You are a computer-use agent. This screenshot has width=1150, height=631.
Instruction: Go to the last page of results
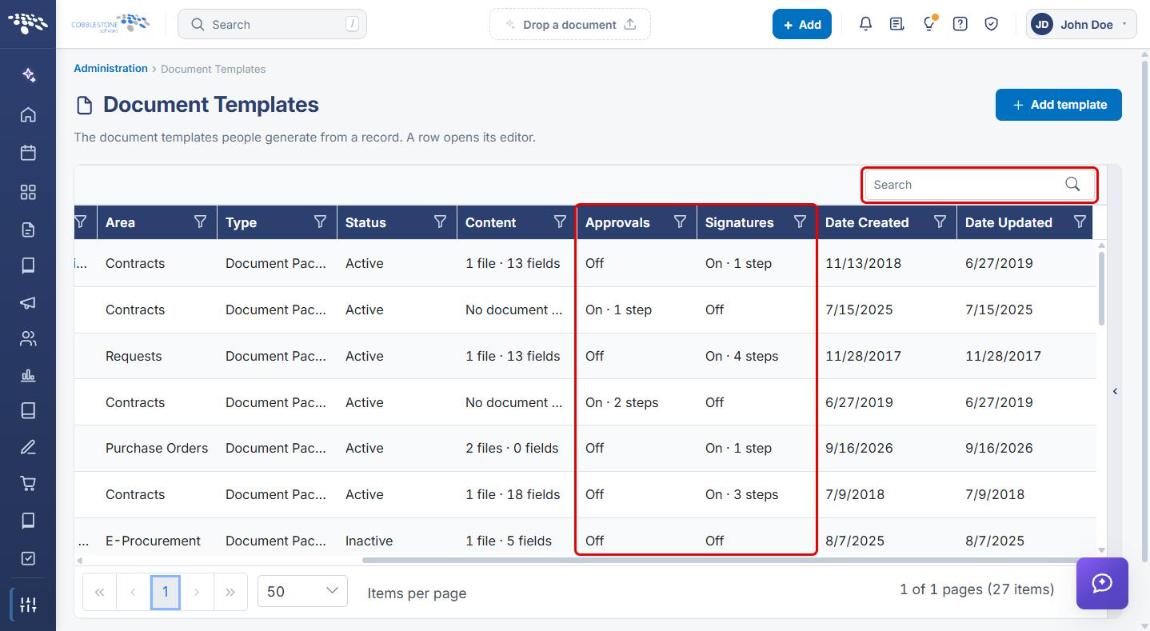coord(230,591)
